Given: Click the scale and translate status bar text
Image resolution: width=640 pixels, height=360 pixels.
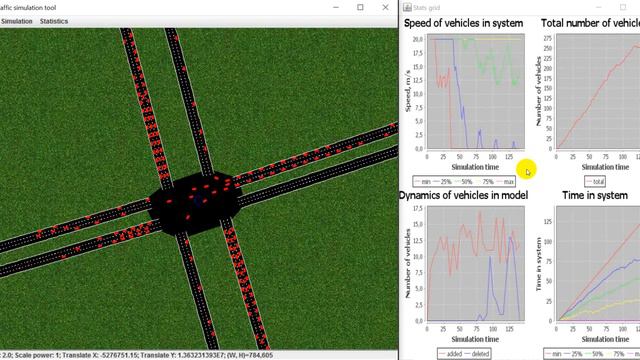Looking at the screenshot, I should pyautogui.click(x=137, y=356).
